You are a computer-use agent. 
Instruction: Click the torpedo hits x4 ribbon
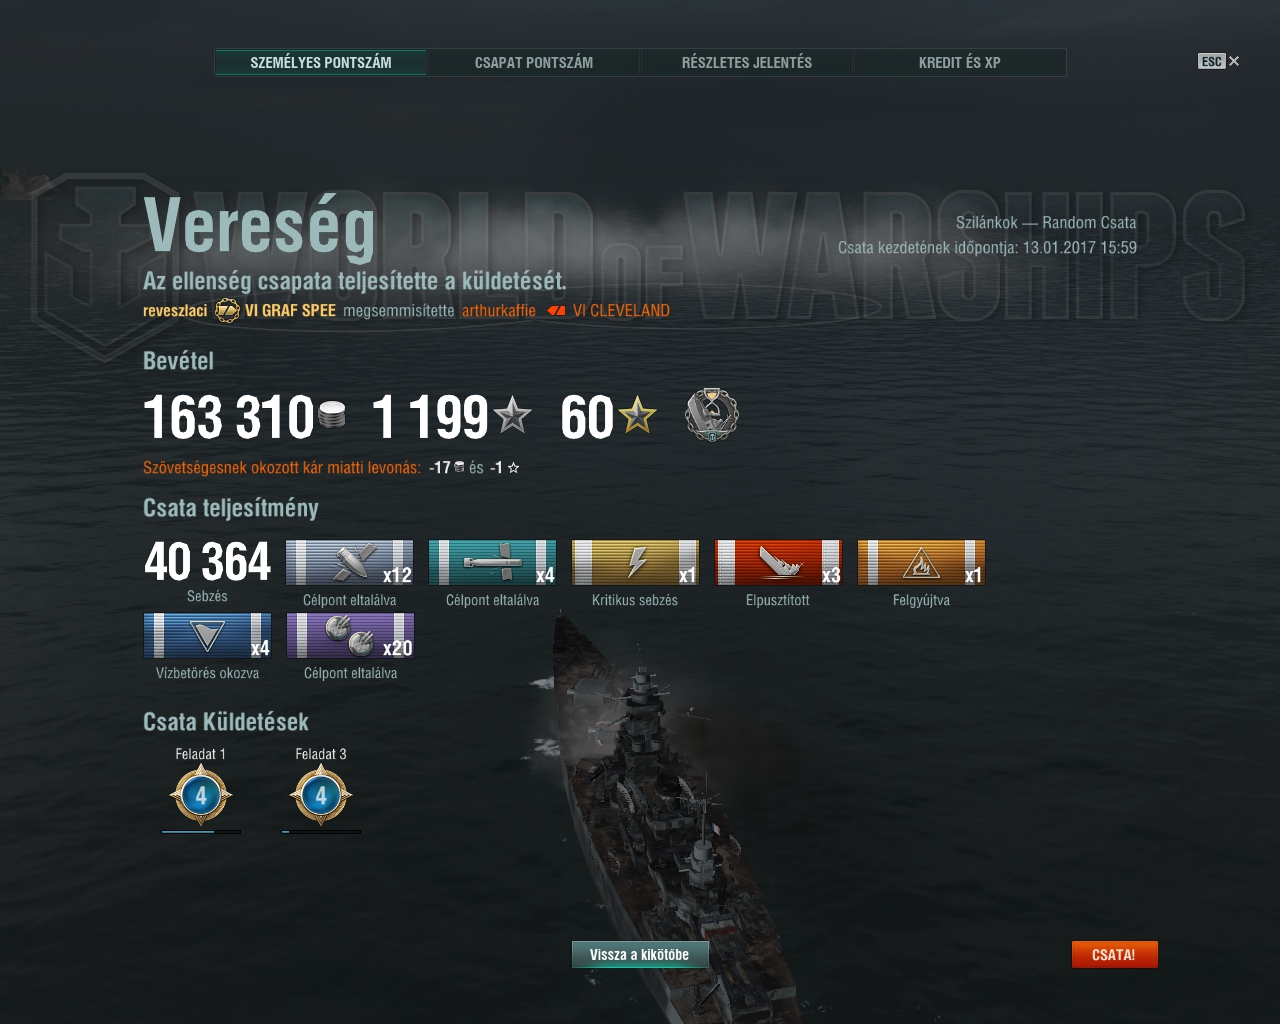[492, 563]
